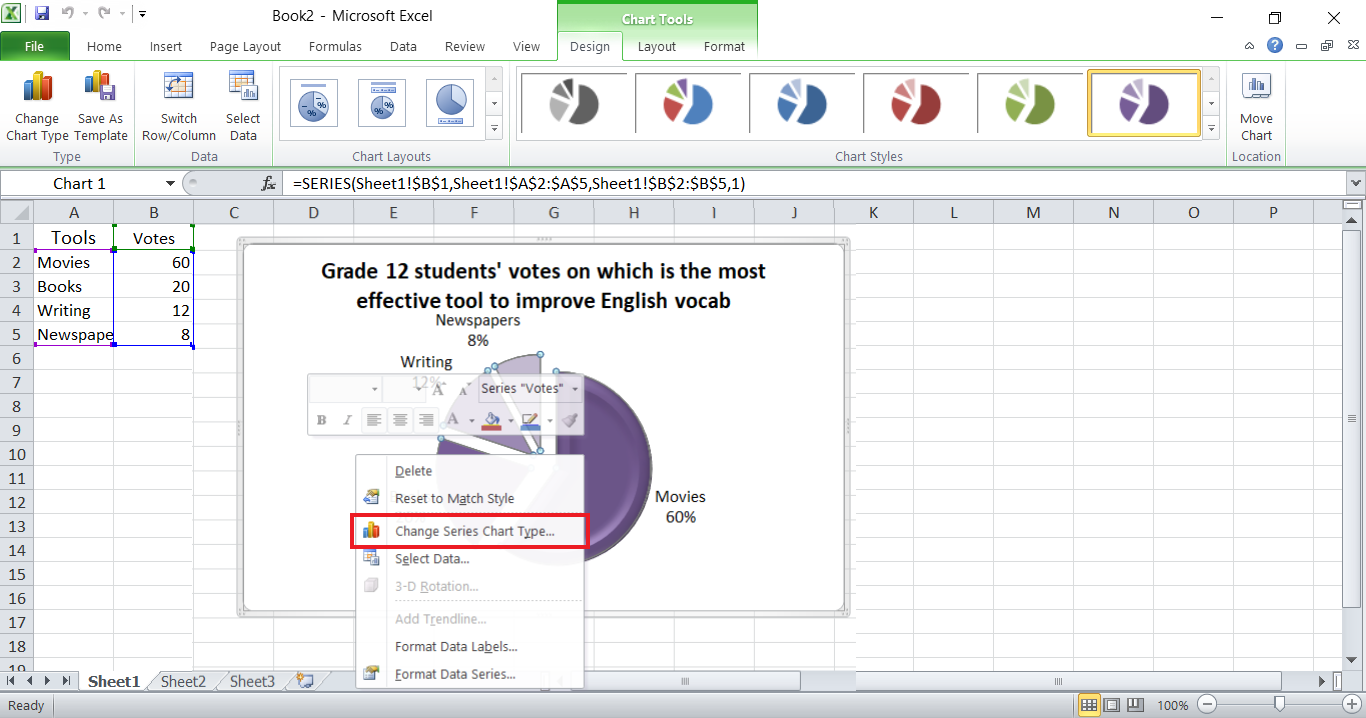This screenshot has width=1366, height=718.
Task: Switch to Page Layout view in status bar
Action: point(1112,705)
